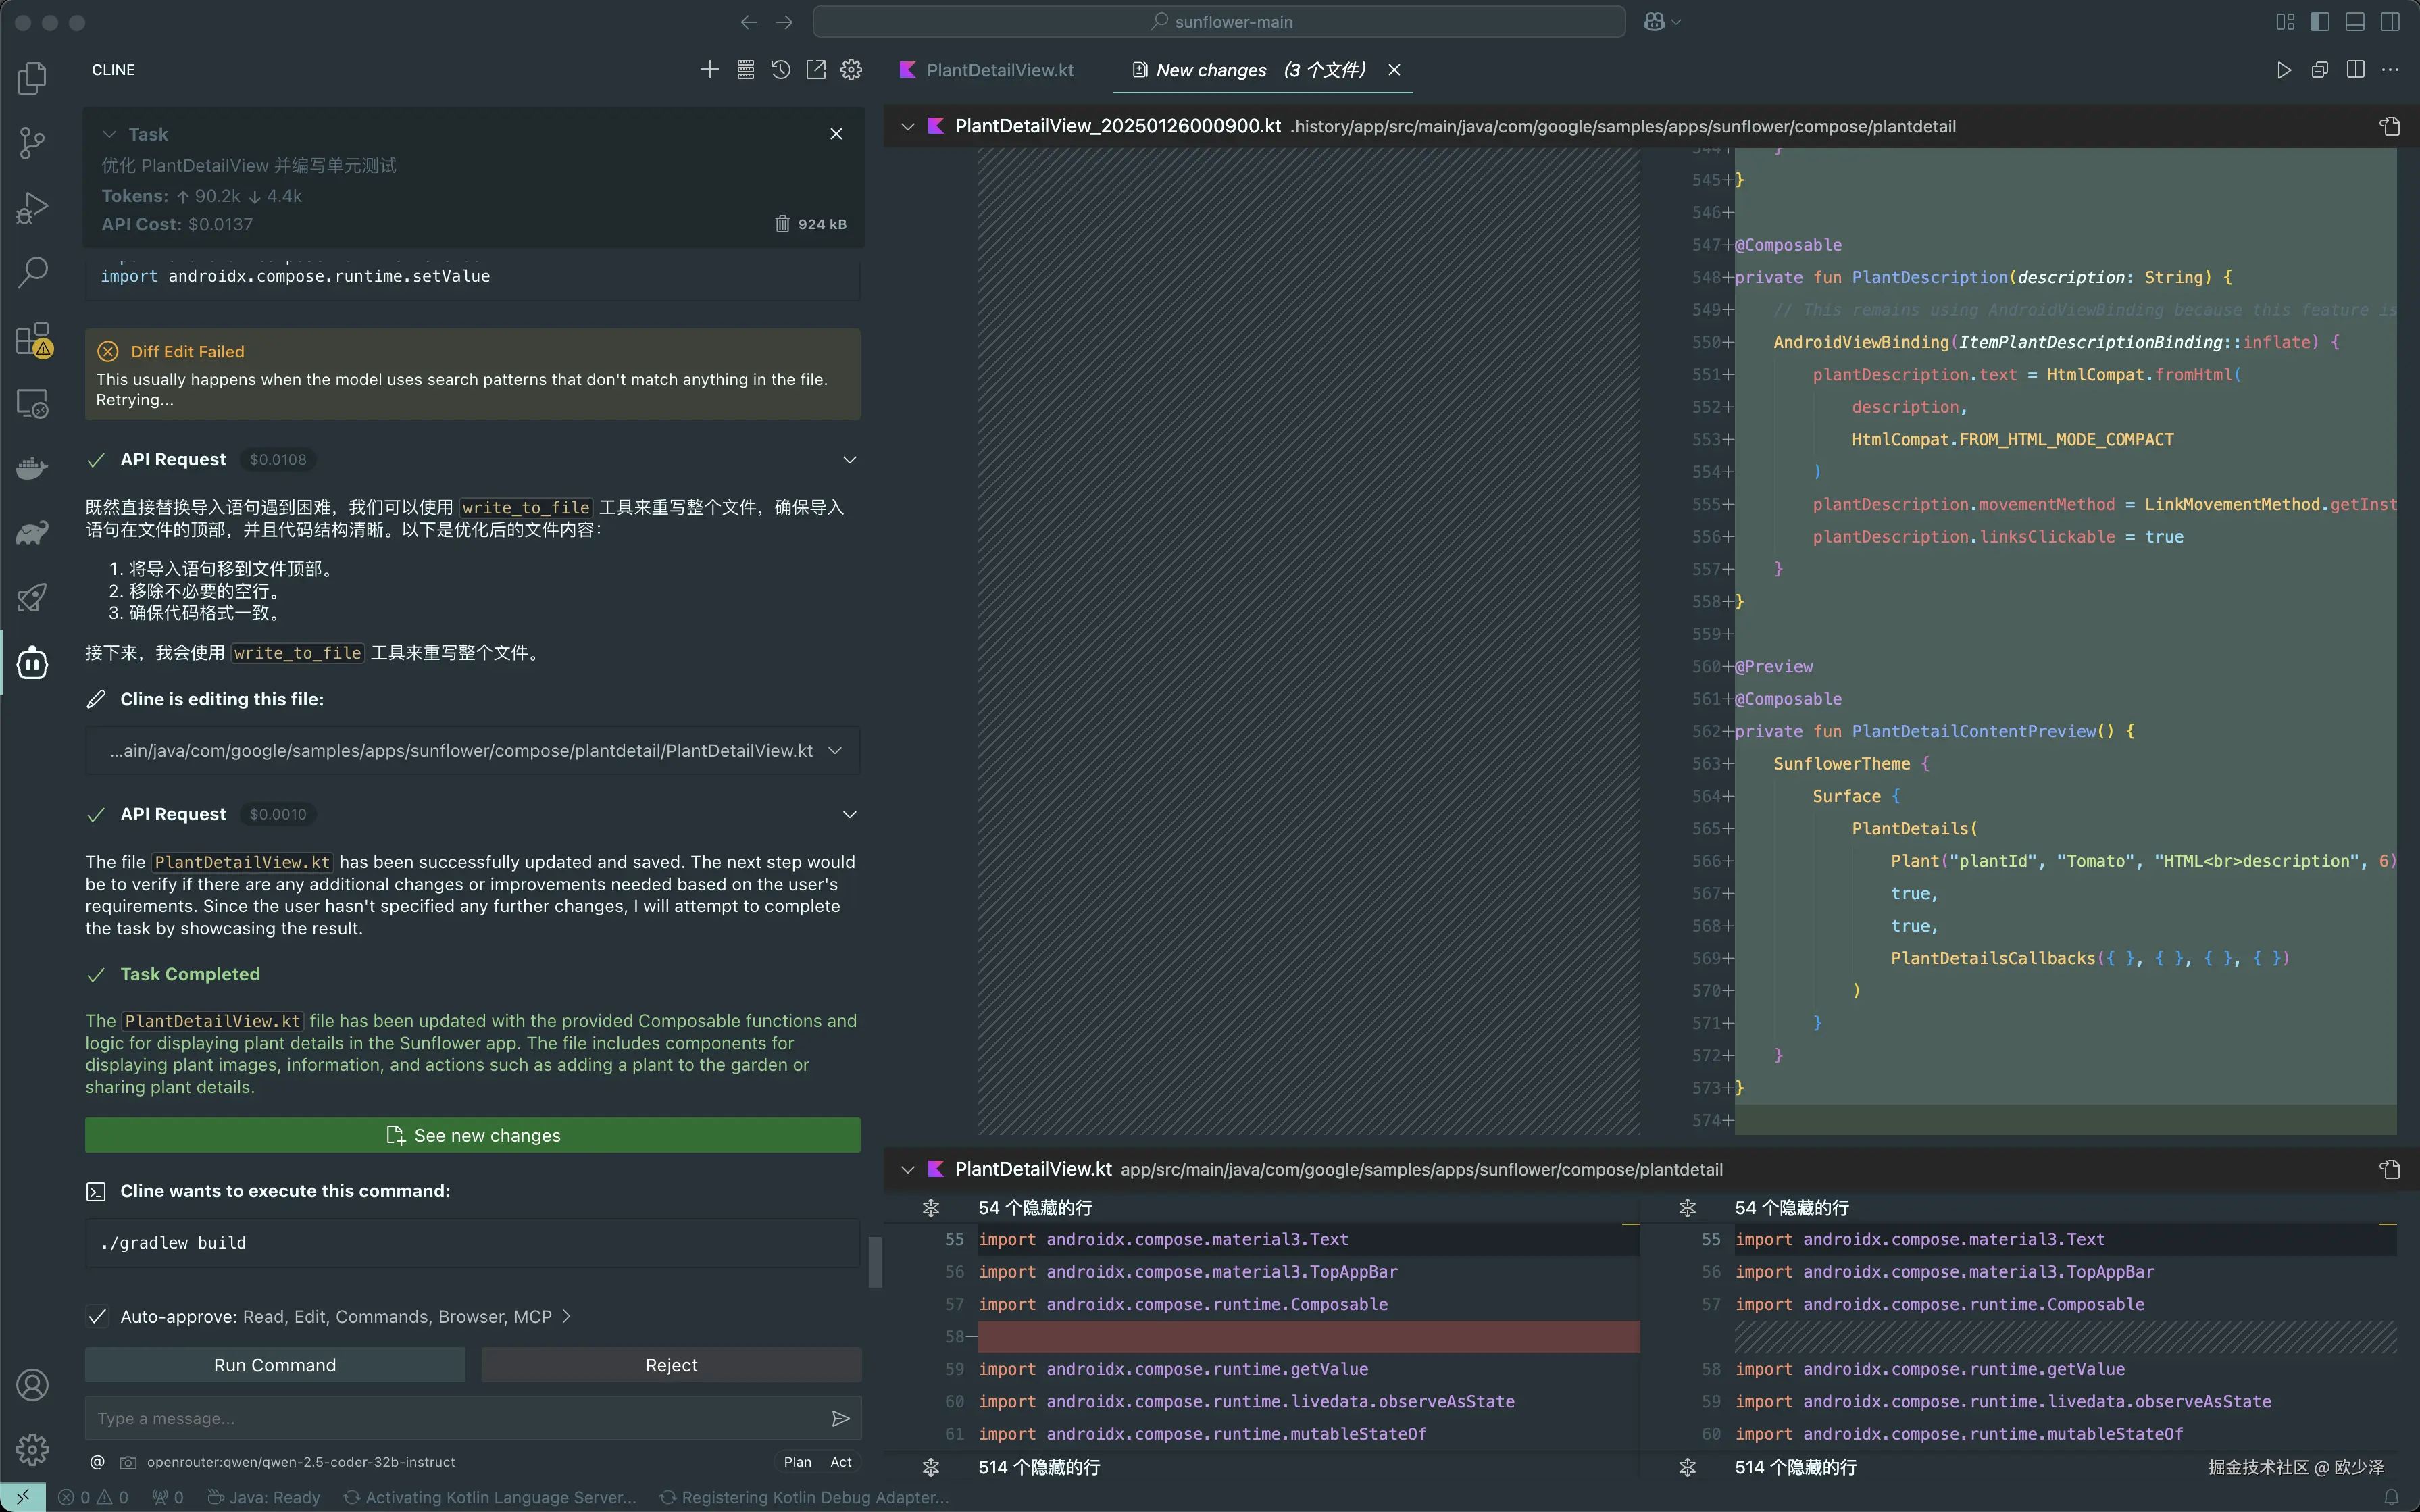Switch Cline to Plan mode
The width and height of the screenshot is (2420, 1512).
point(797,1462)
